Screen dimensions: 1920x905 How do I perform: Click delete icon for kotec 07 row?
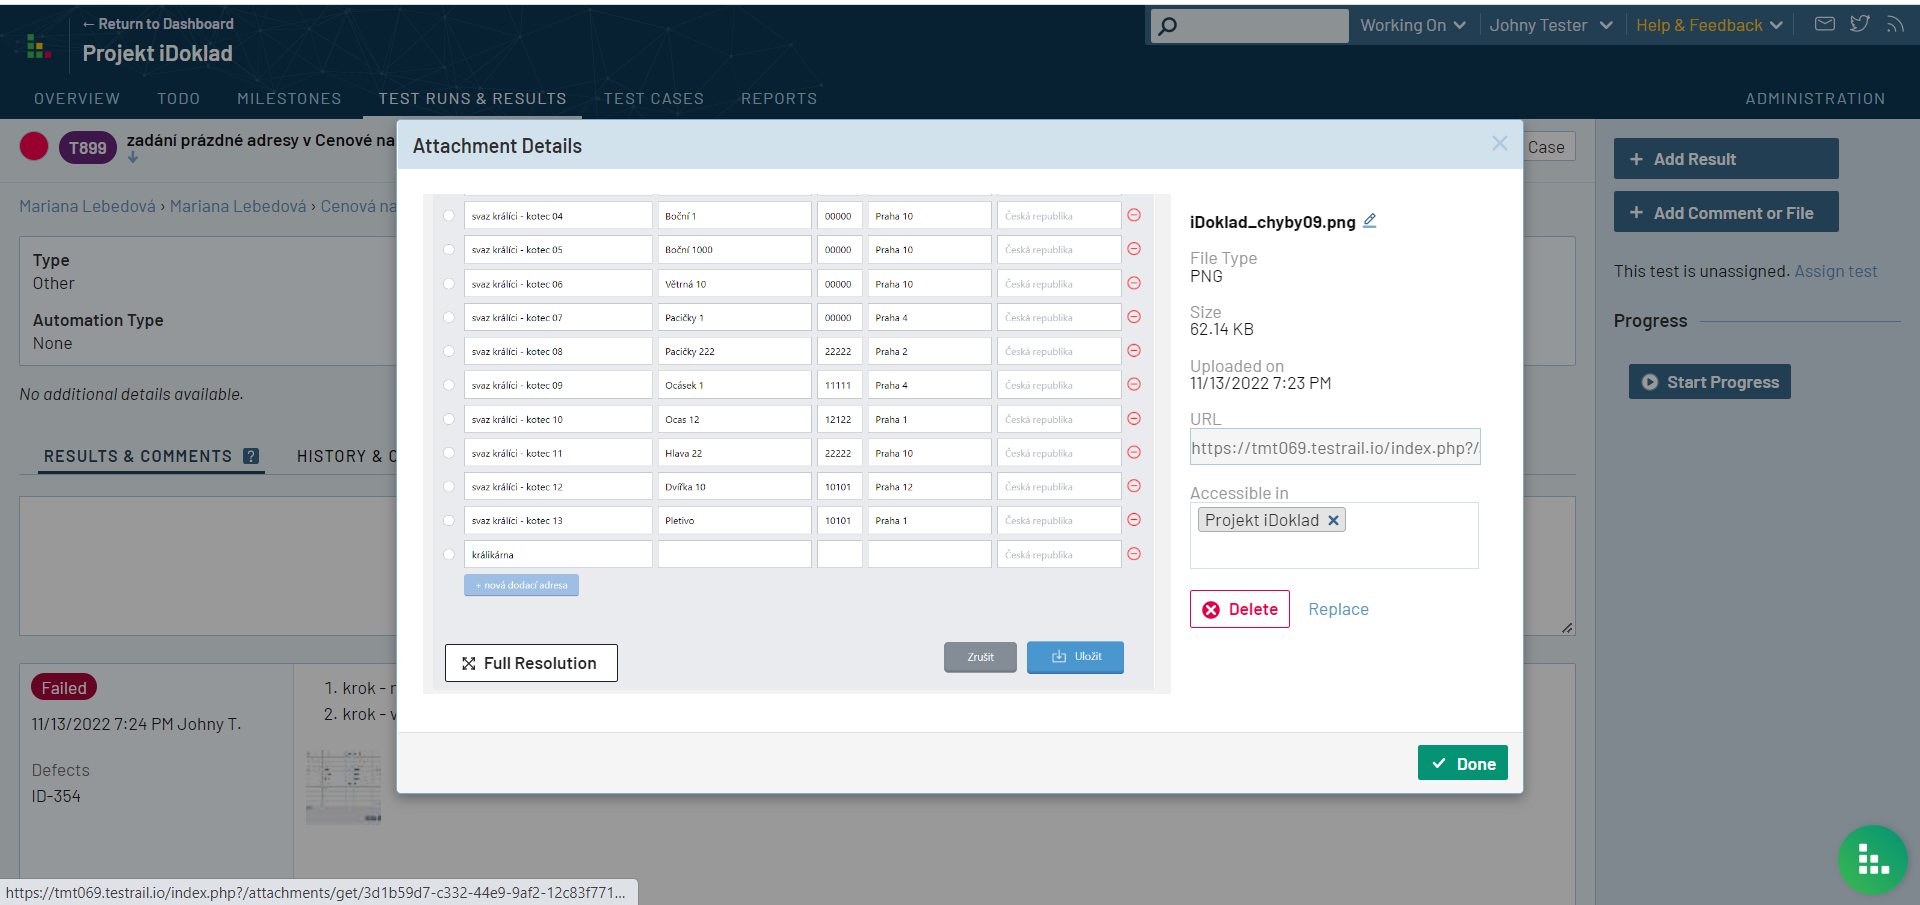click(1134, 317)
